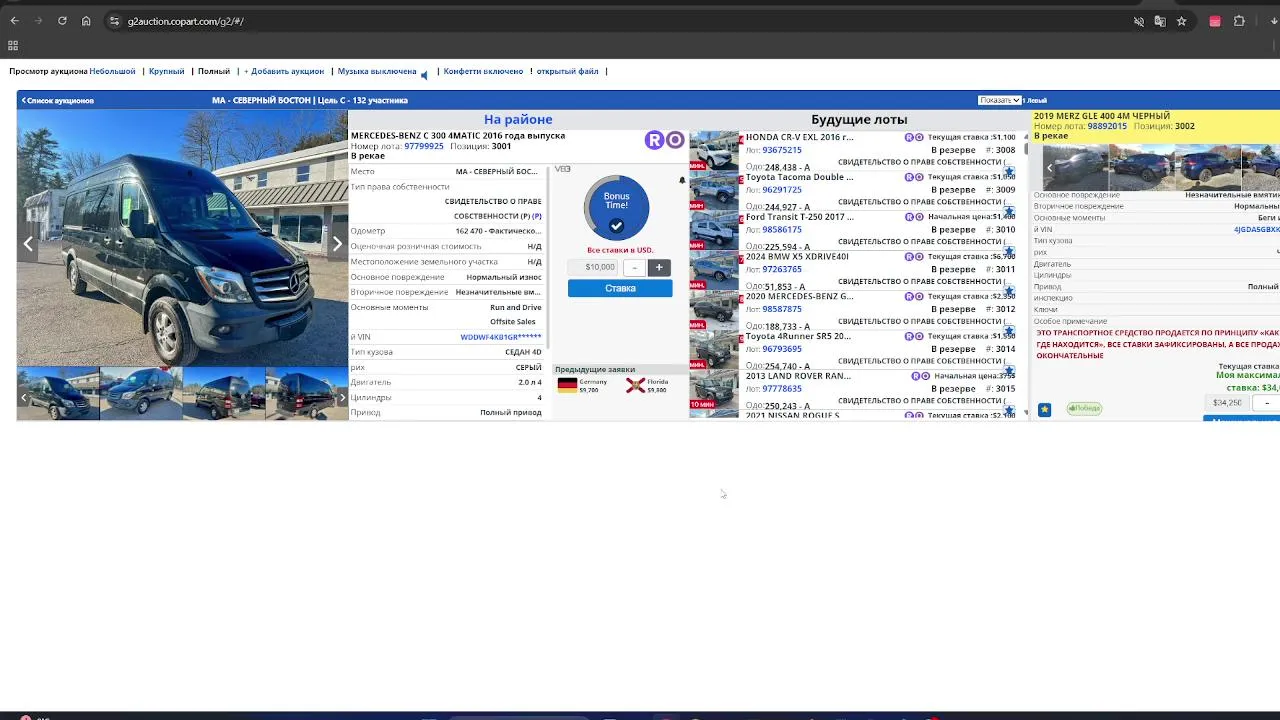The height and width of the screenshot is (720, 1280).
Task: Click the bell notification icon
Action: coord(682,181)
